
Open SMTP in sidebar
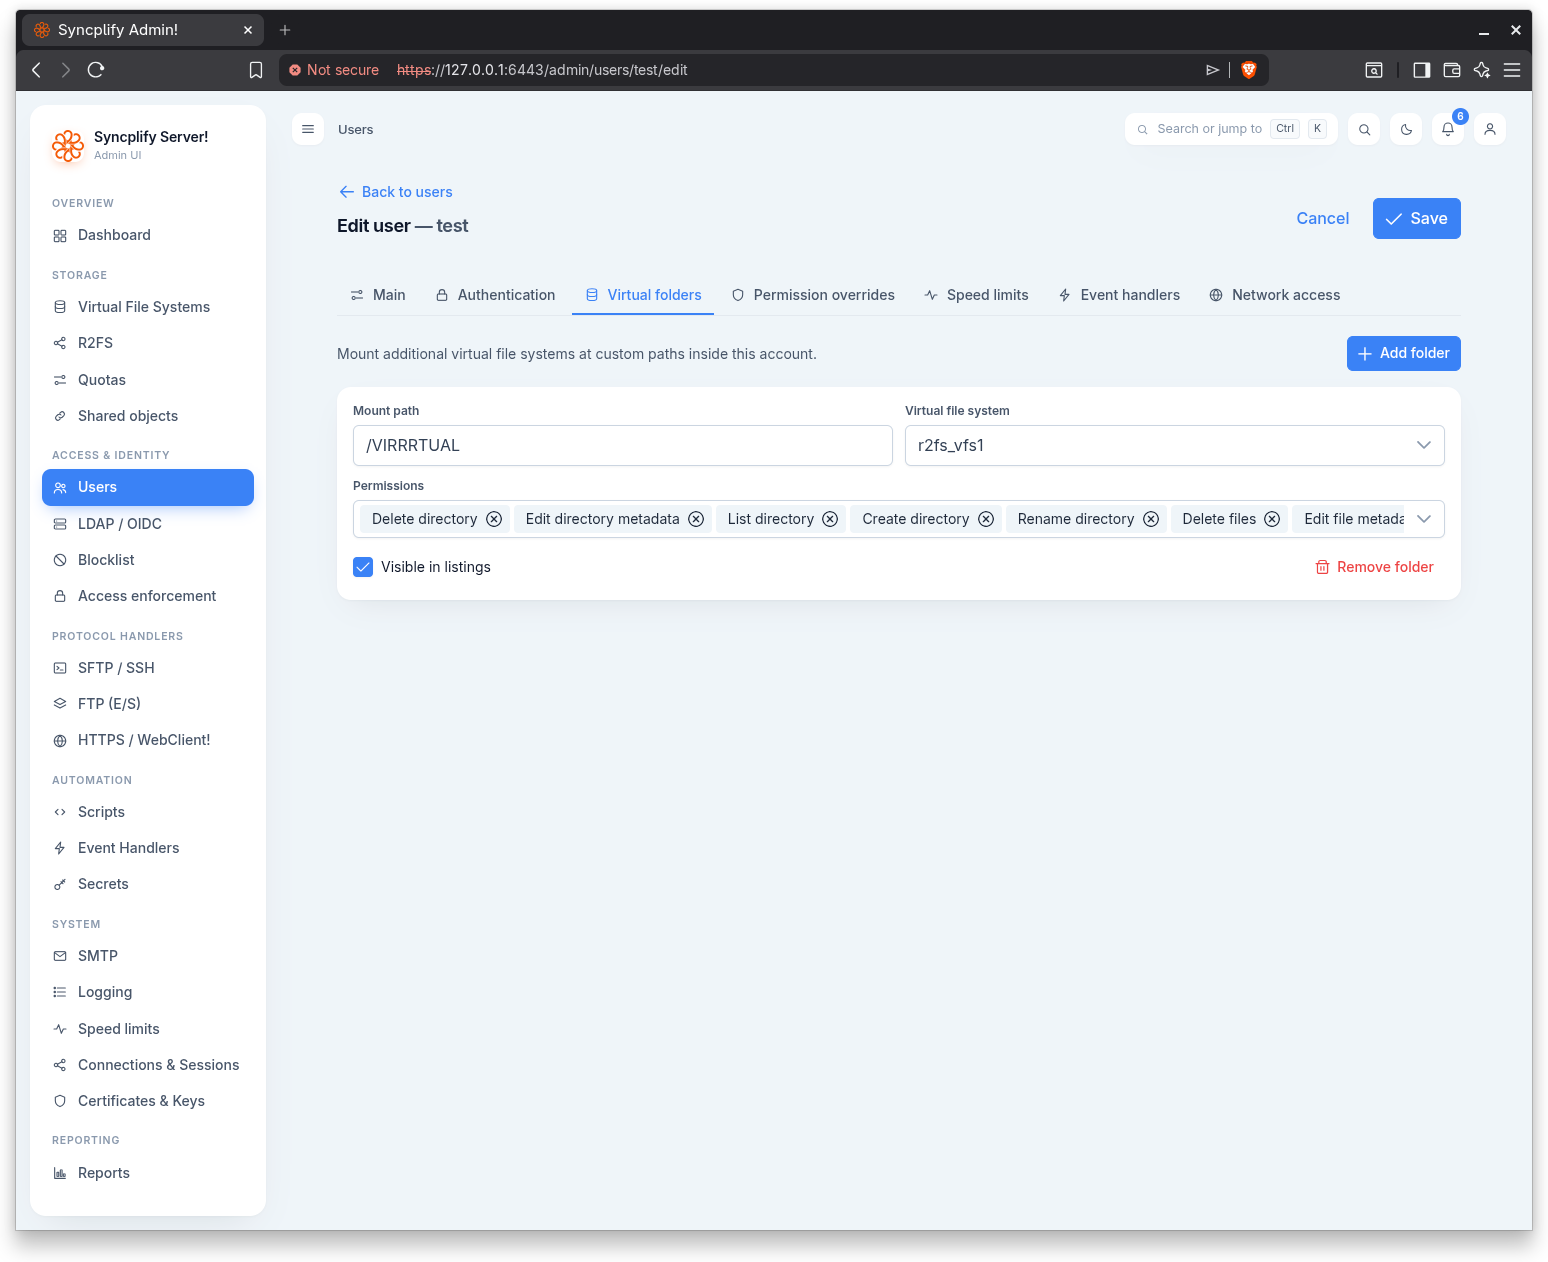[x=148, y=956]
